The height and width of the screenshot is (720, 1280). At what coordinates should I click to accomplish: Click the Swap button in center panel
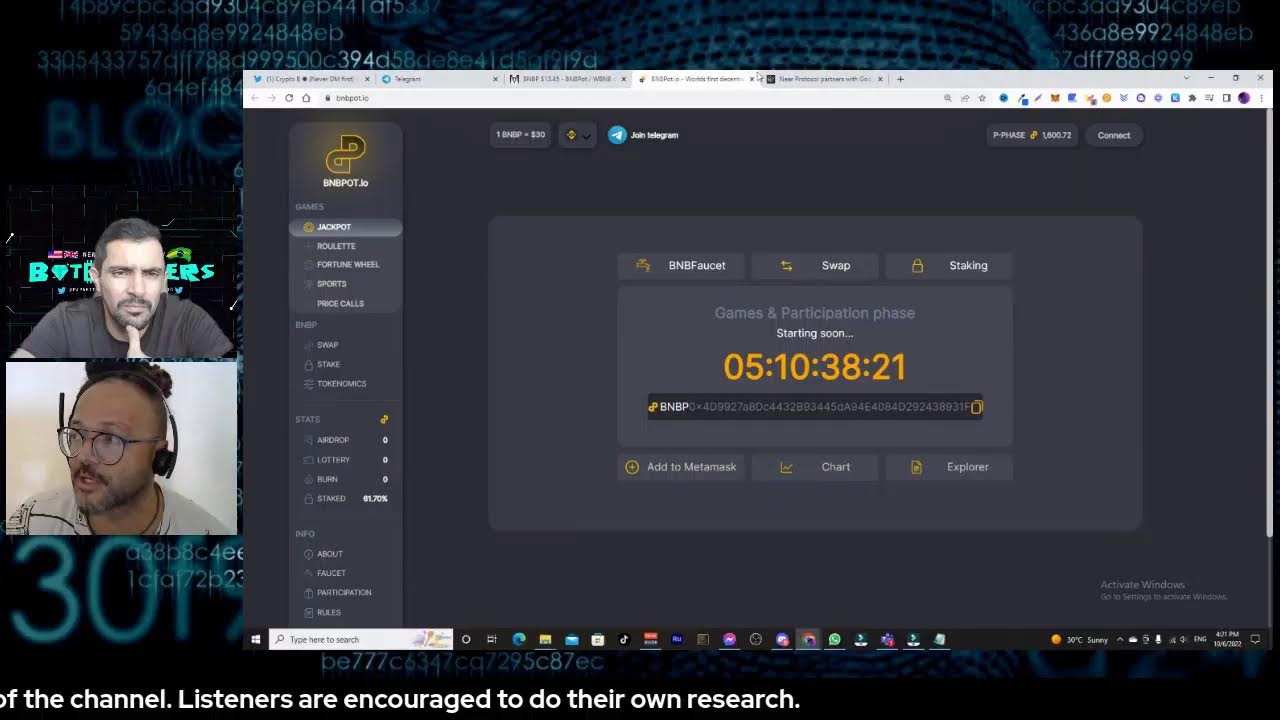[x=815, y=265]
